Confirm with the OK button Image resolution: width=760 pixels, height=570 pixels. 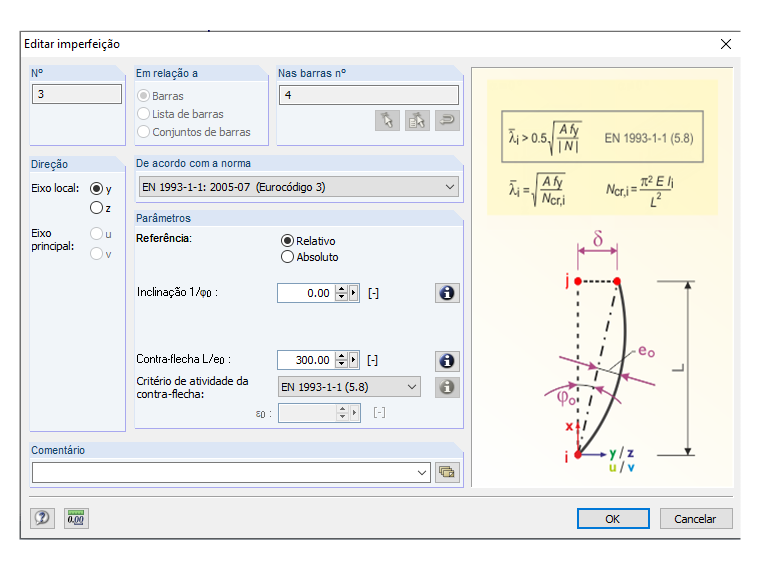point(613,519)
